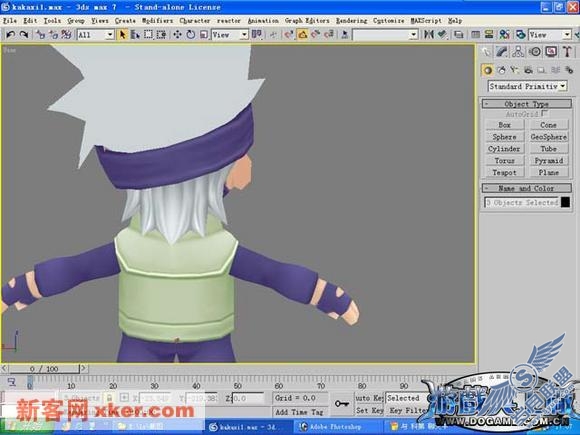Select the Shapes category icon
Screen dimensions: 580x435
[x=502, y=70]
